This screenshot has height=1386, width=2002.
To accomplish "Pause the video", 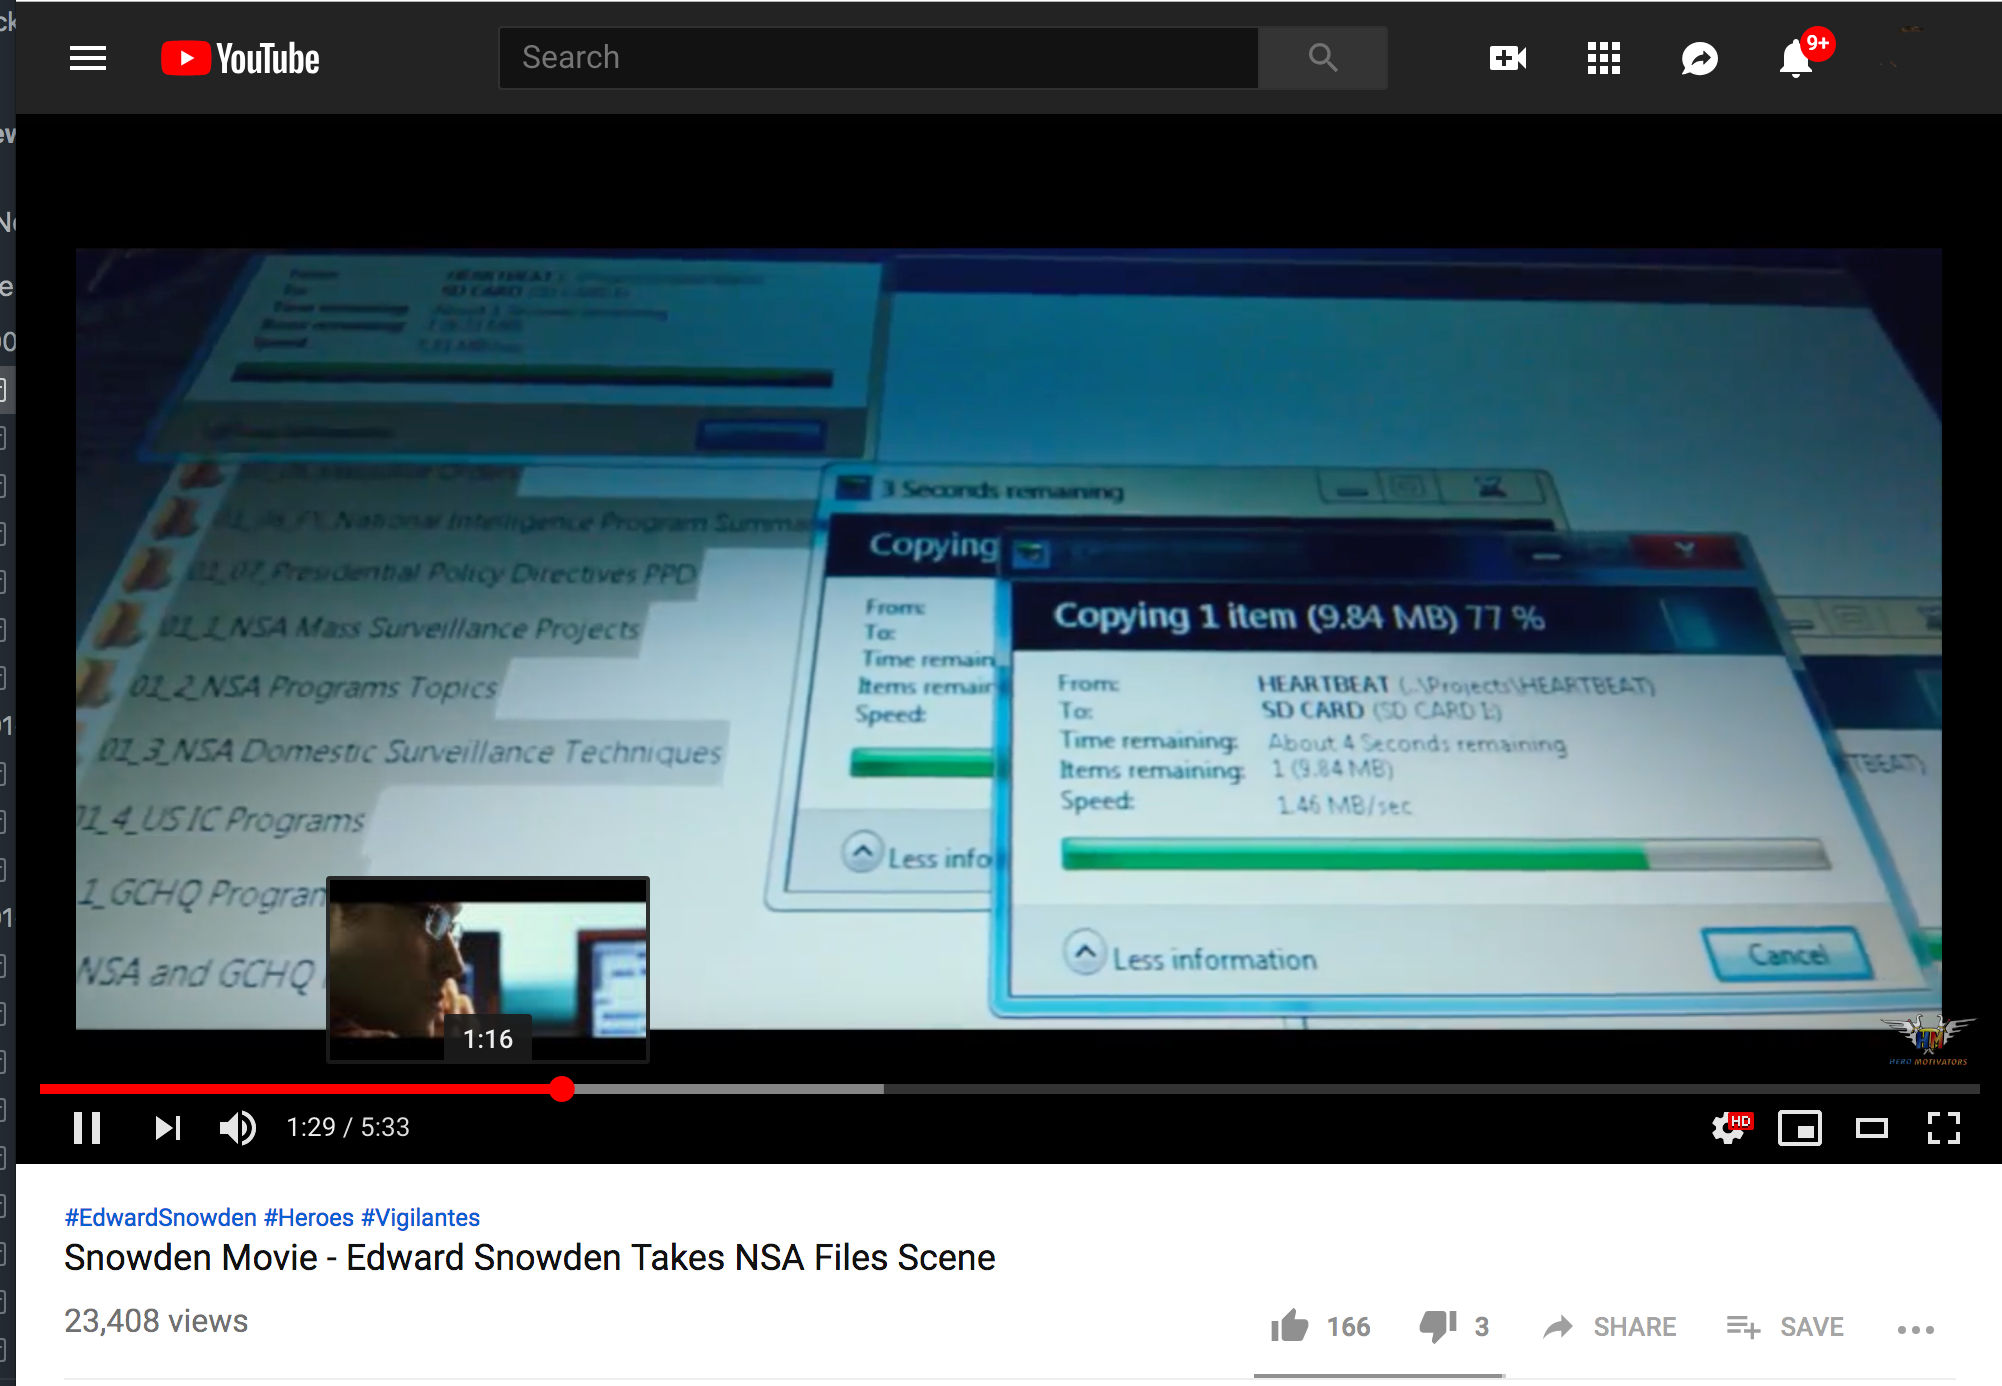I will coord(87,1128).
